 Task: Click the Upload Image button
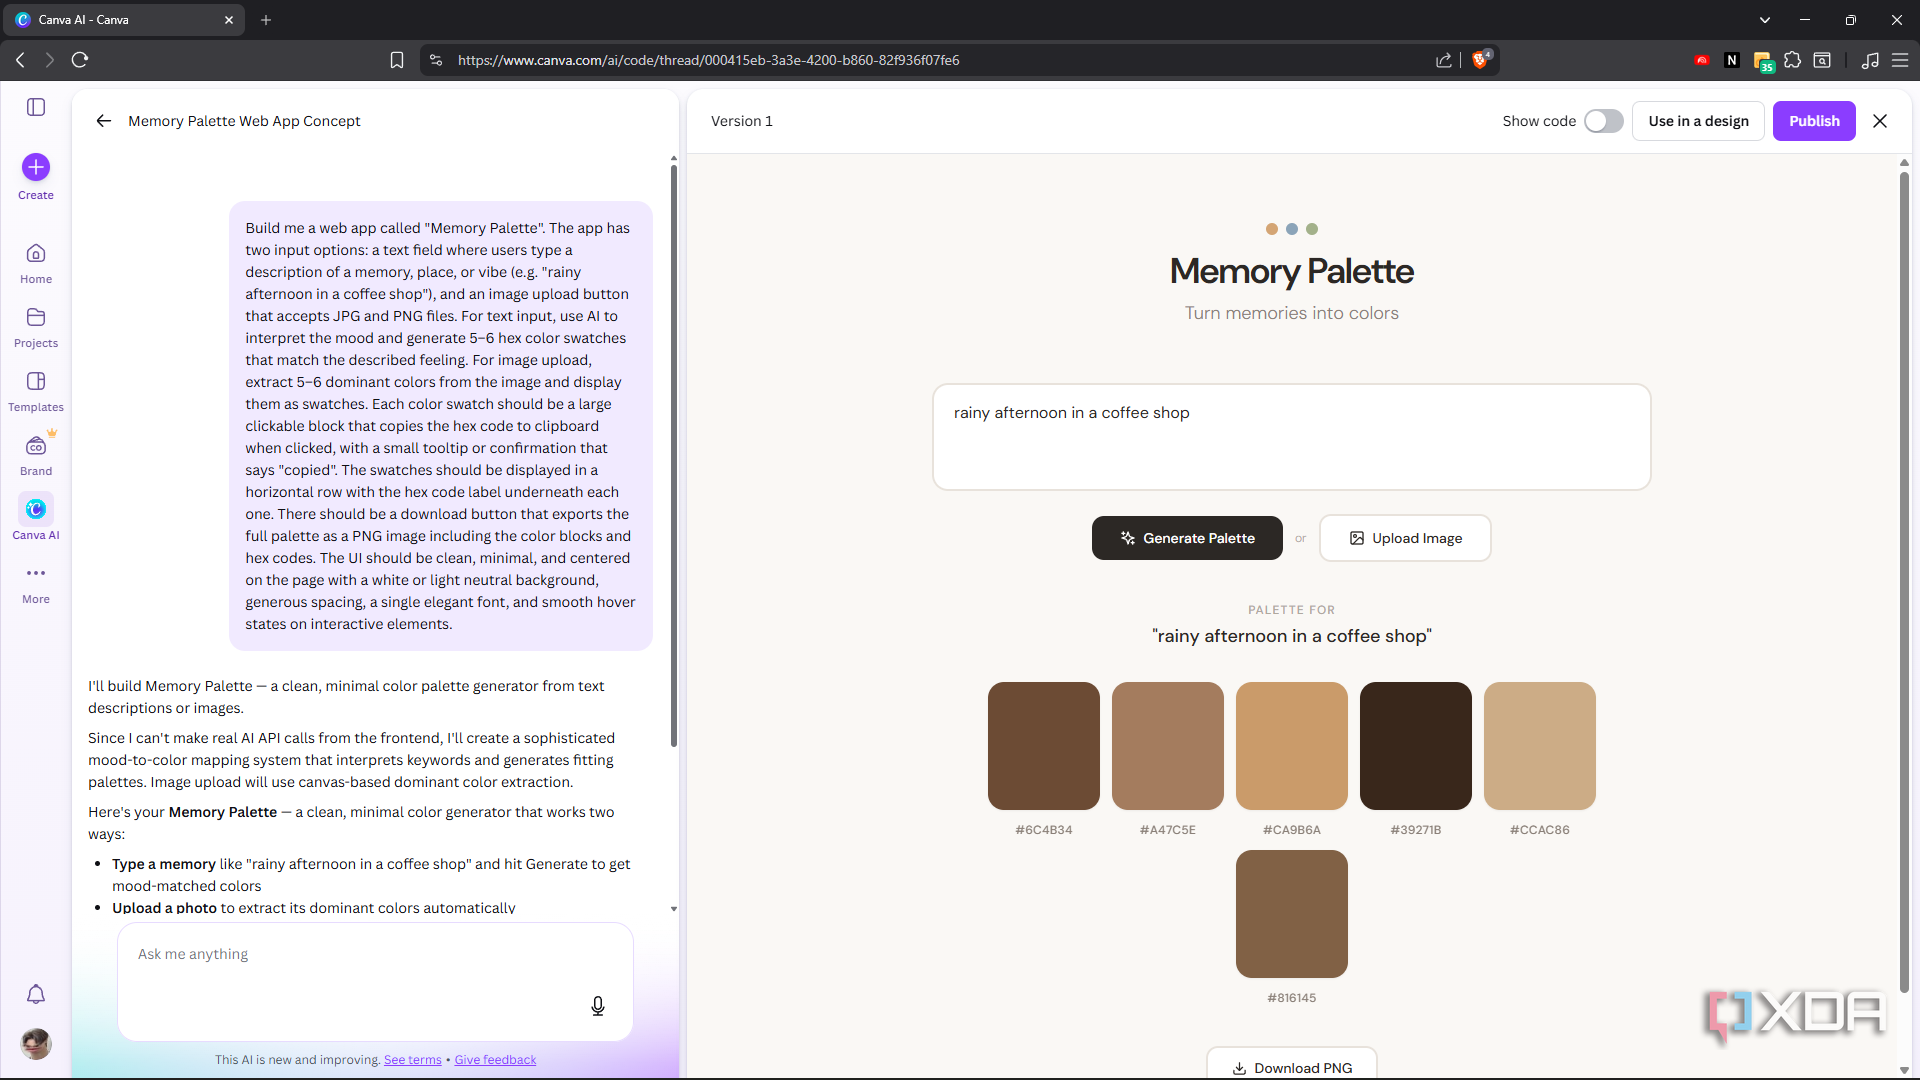(x=1405, y=538)
